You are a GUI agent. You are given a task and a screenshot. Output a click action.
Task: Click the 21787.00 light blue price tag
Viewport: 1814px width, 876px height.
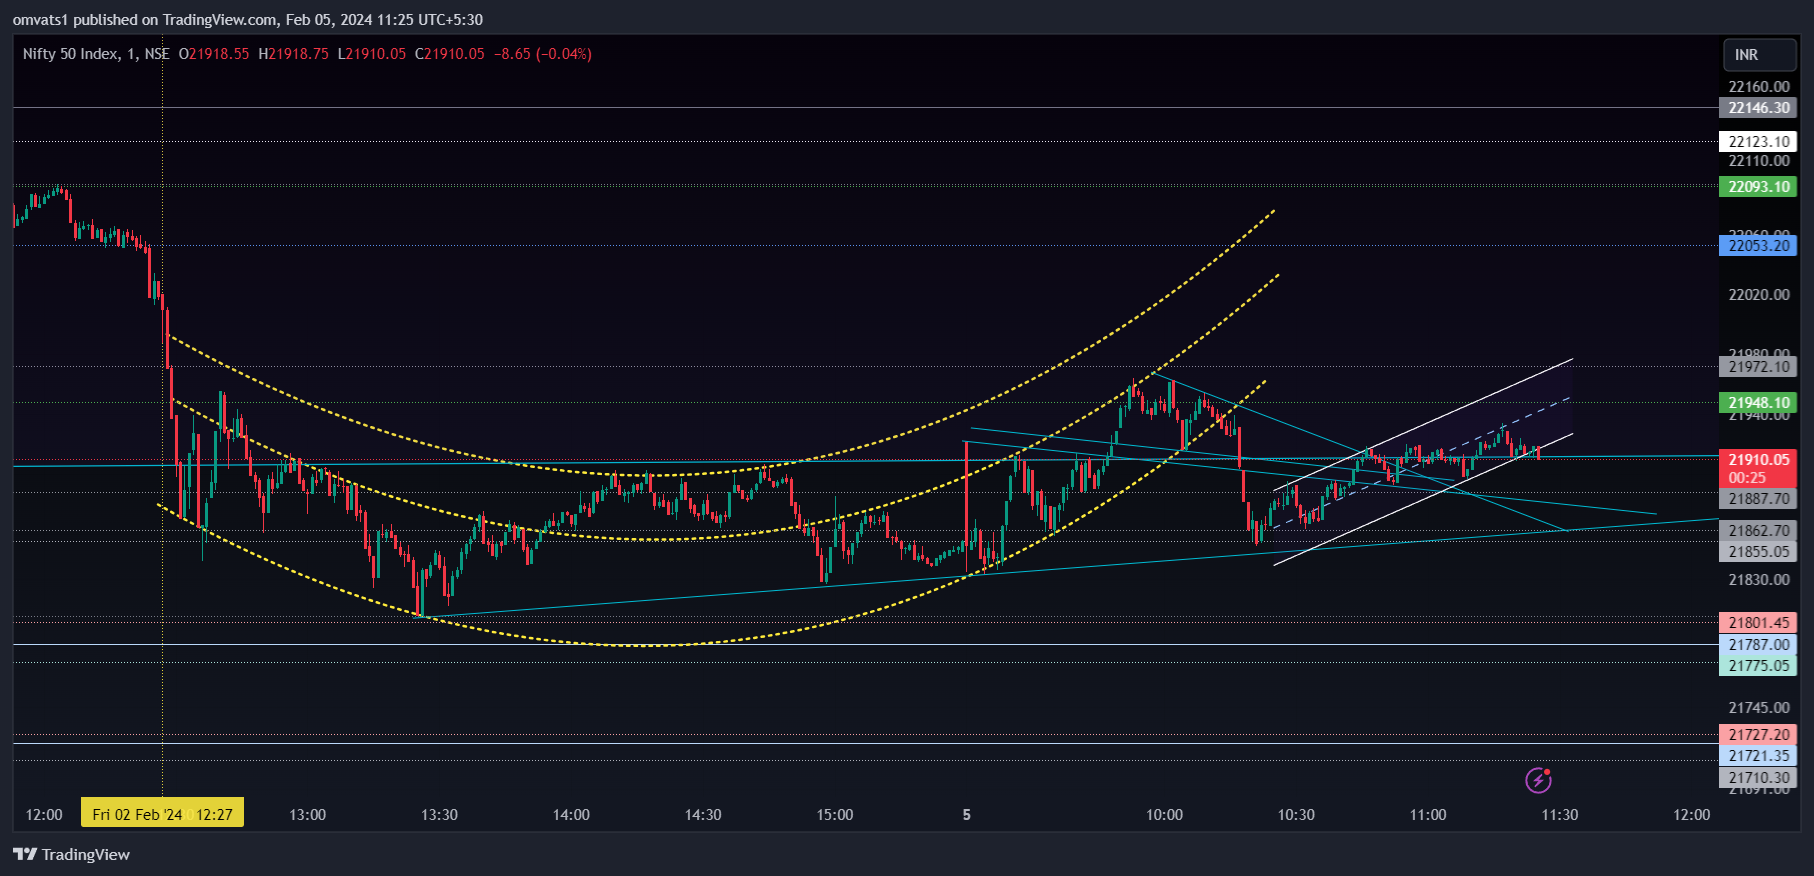tap(1758, 645)
